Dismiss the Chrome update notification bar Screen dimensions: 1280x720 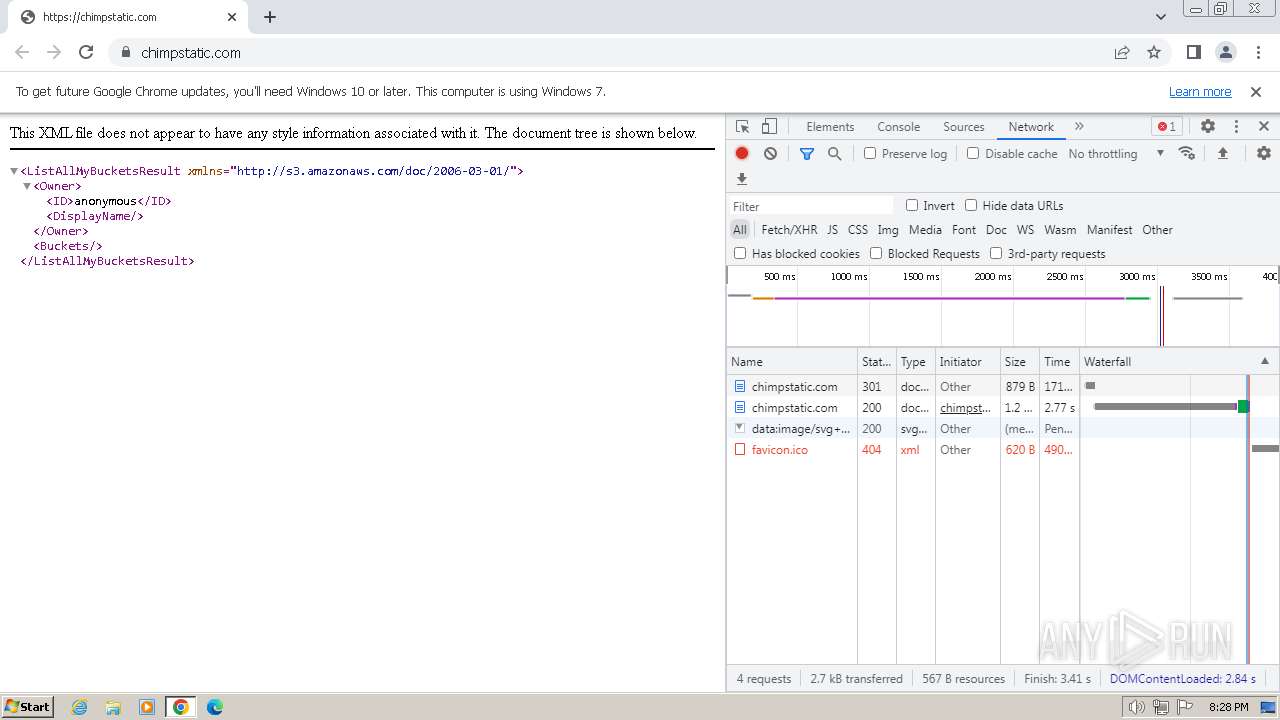1256,92
